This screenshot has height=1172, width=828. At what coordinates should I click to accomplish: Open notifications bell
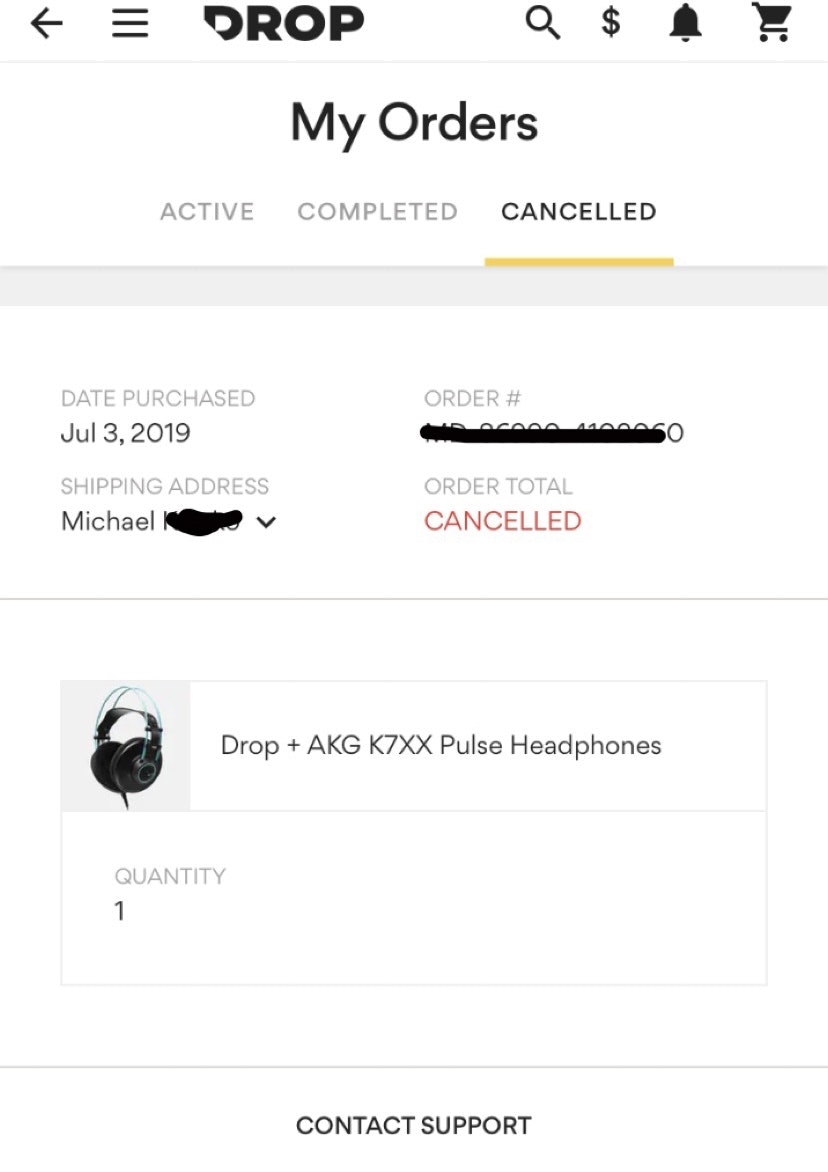coord(685,23)
